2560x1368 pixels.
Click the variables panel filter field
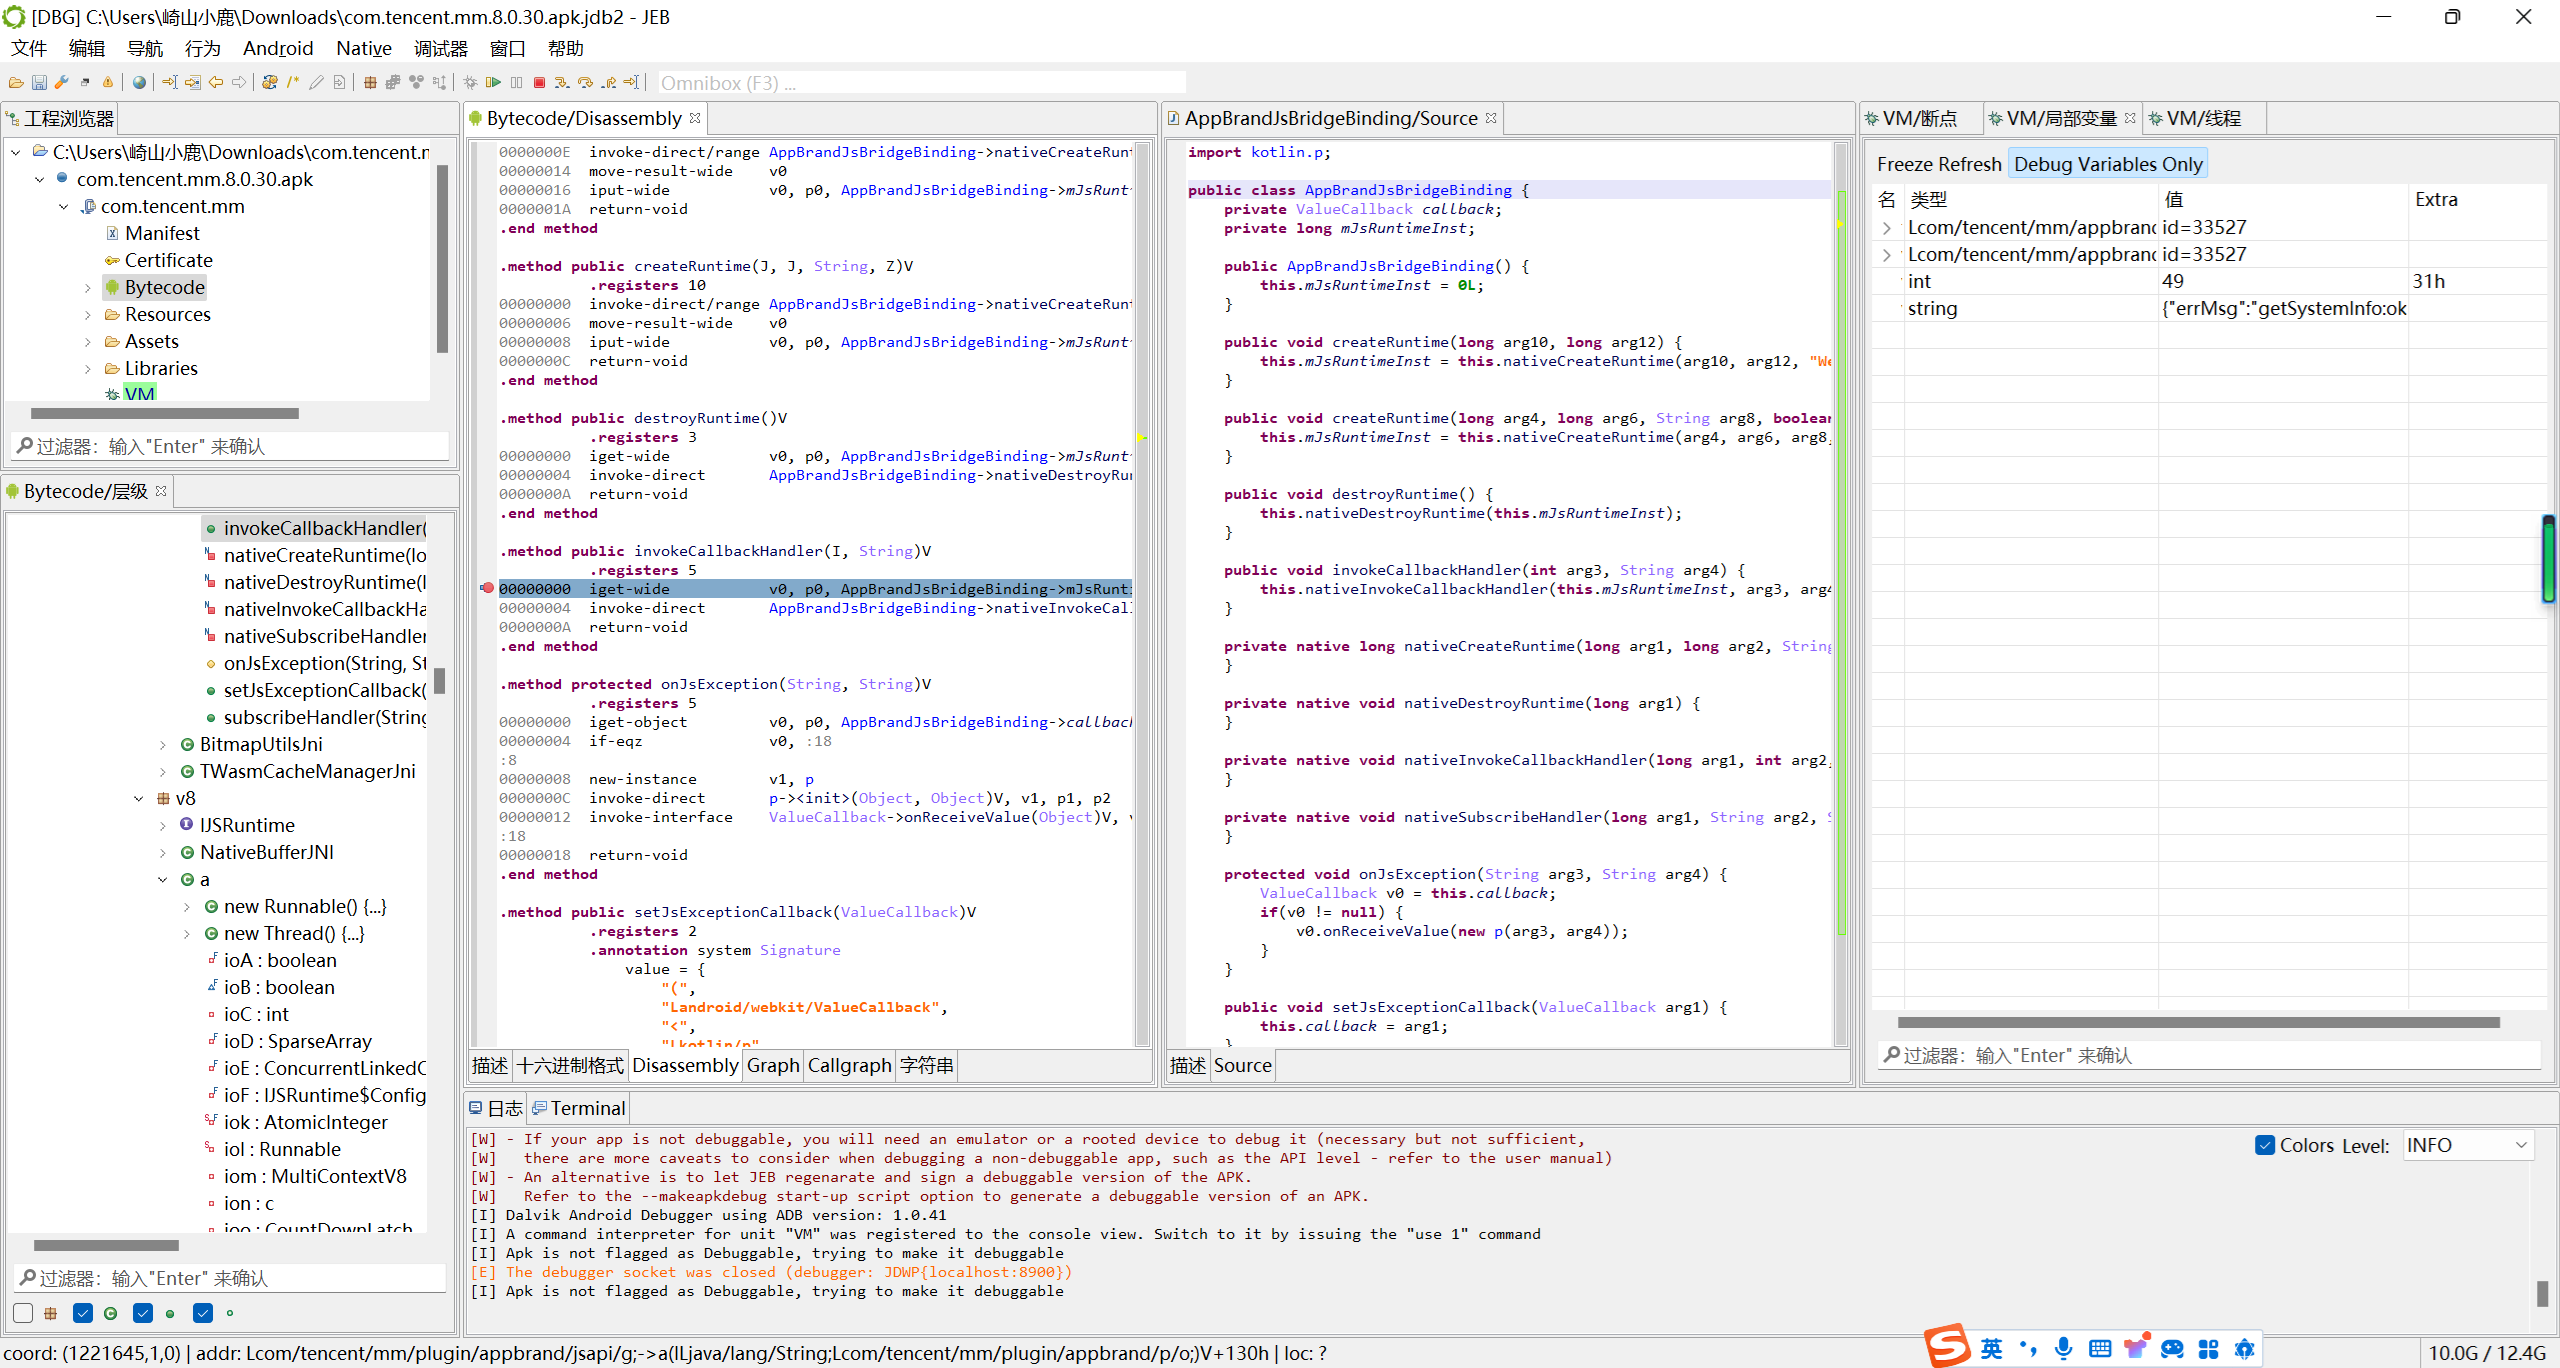[2208, 1055]
